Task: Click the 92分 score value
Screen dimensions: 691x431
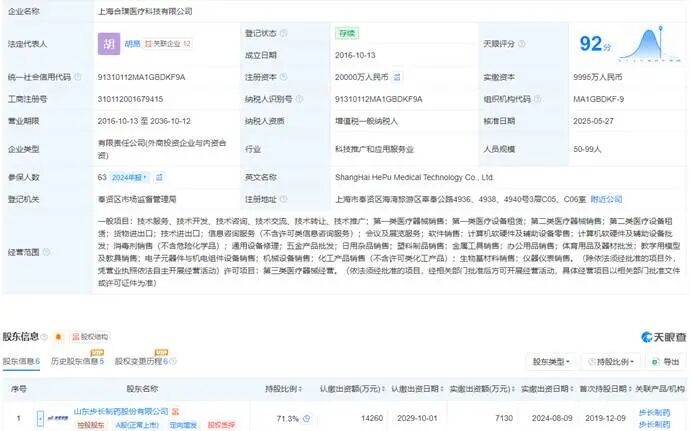Action: tap(595, 44)
